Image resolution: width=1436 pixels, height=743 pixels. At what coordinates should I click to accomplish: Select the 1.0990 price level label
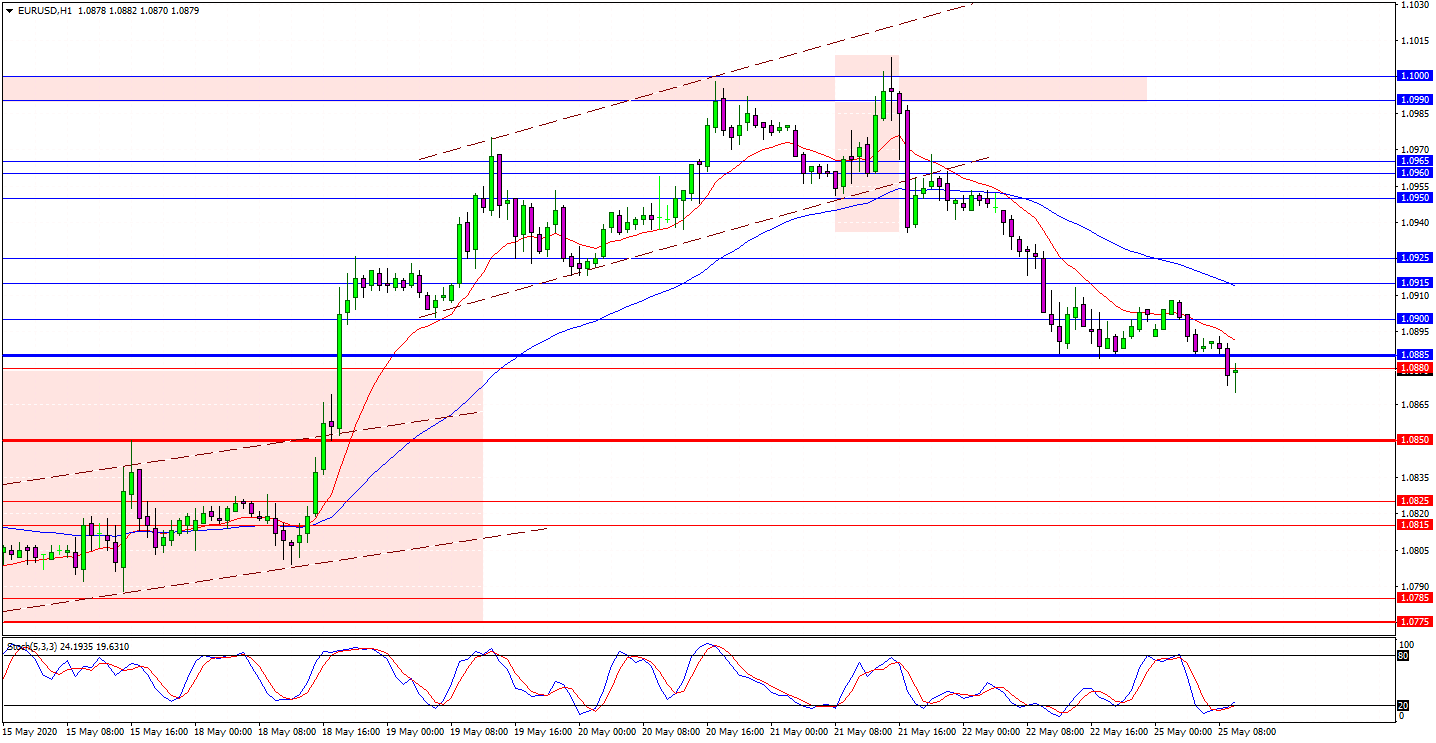pos(1414,100)
